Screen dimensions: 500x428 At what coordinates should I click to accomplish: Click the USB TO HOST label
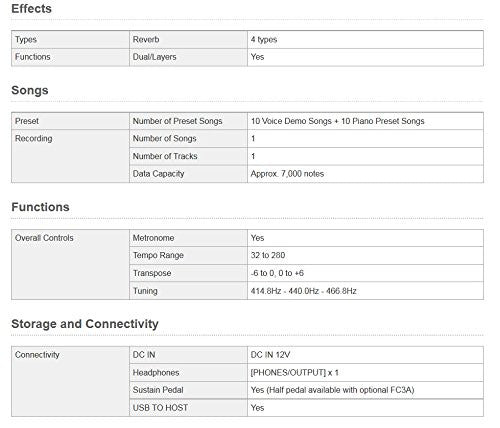click(x=160, y=408)
